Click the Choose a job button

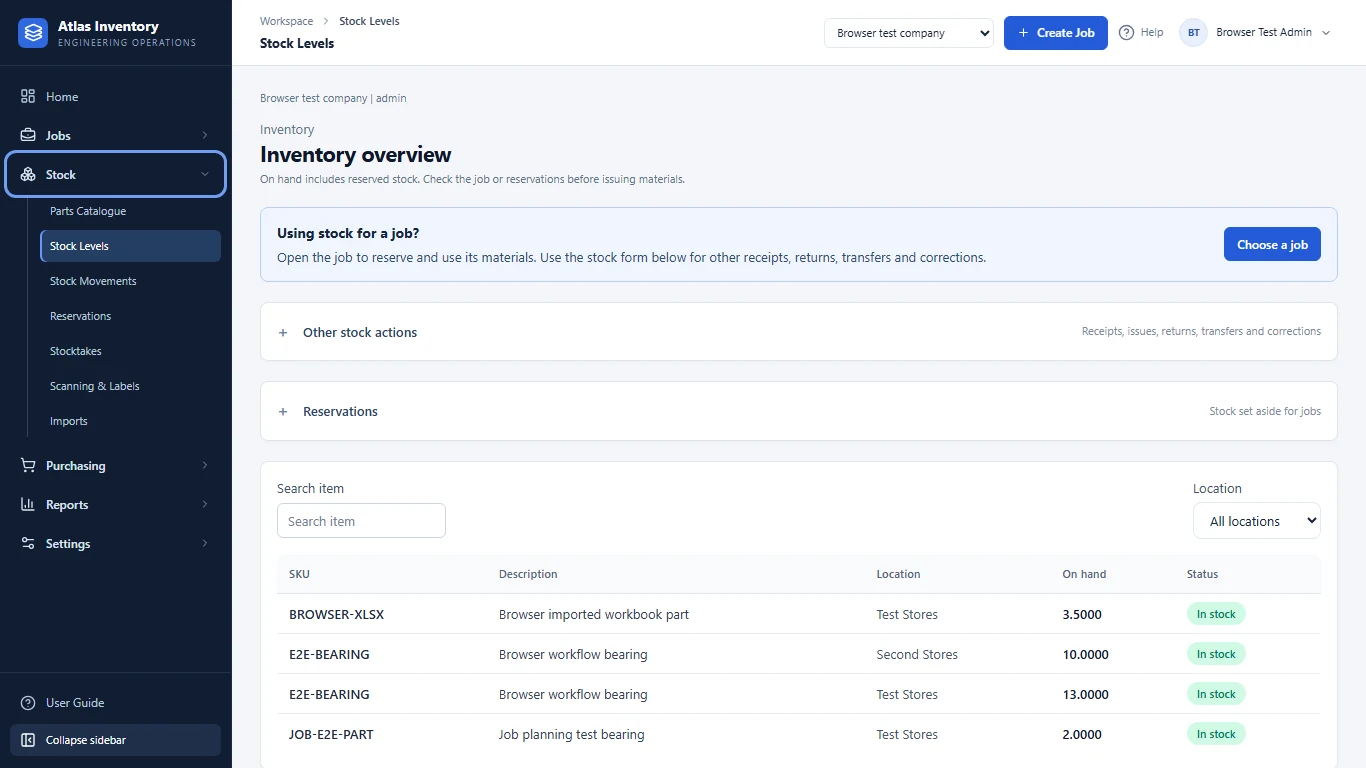(1272, 245)
